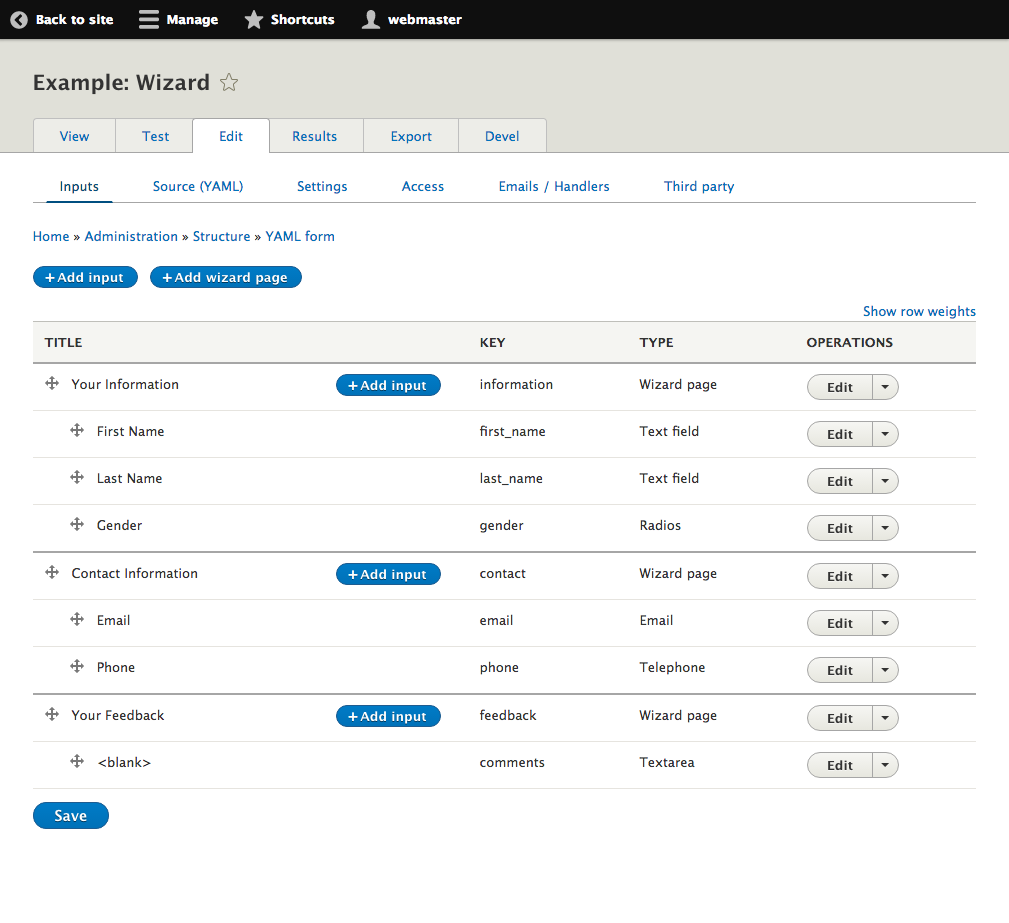Image resolution: width=1009 pixels, height=923 pixels.
Task: Click the 'first_name' key cell
Action: pos(512,431)
